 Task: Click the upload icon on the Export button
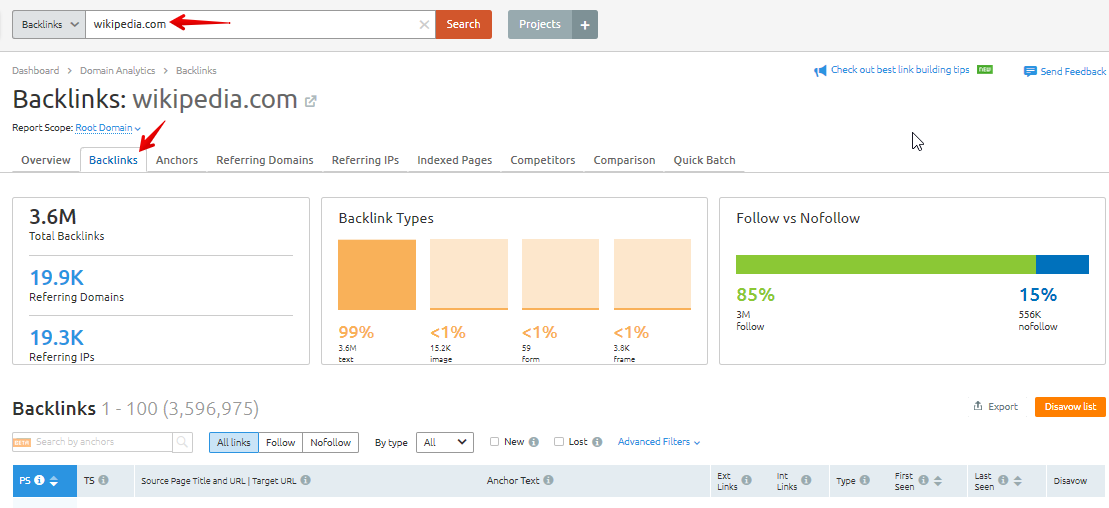[x=978, y=406]
